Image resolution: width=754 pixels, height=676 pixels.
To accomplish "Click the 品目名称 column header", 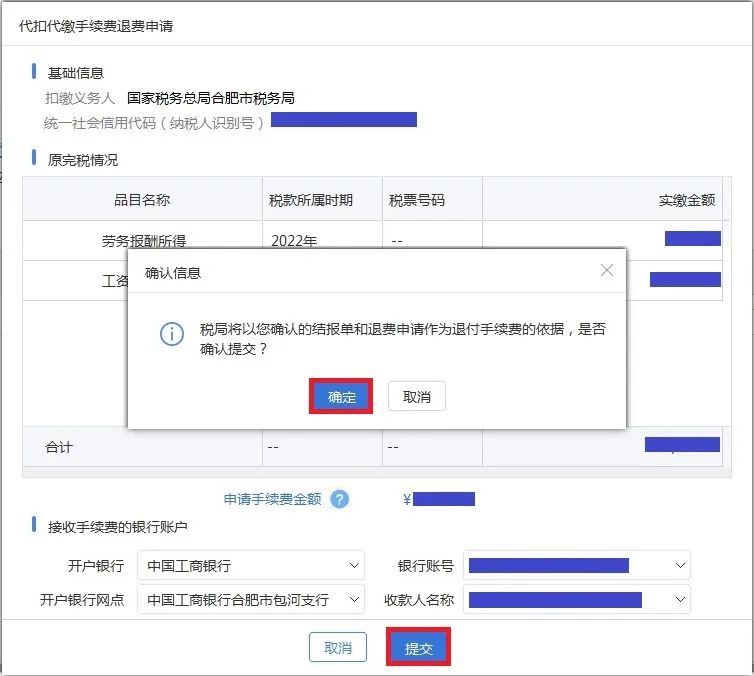I will click(142, 200).
